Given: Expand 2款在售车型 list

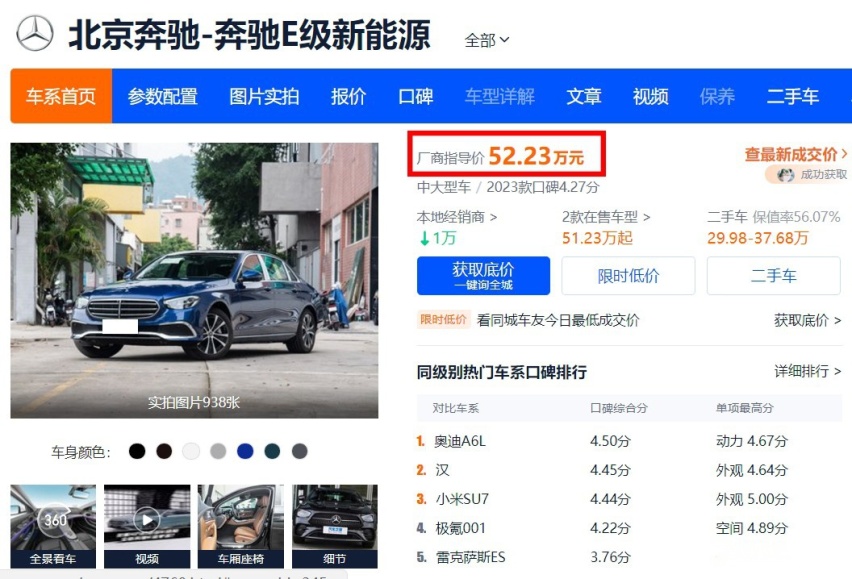Looking at the screenshot, I should click(x=606, y=217).
